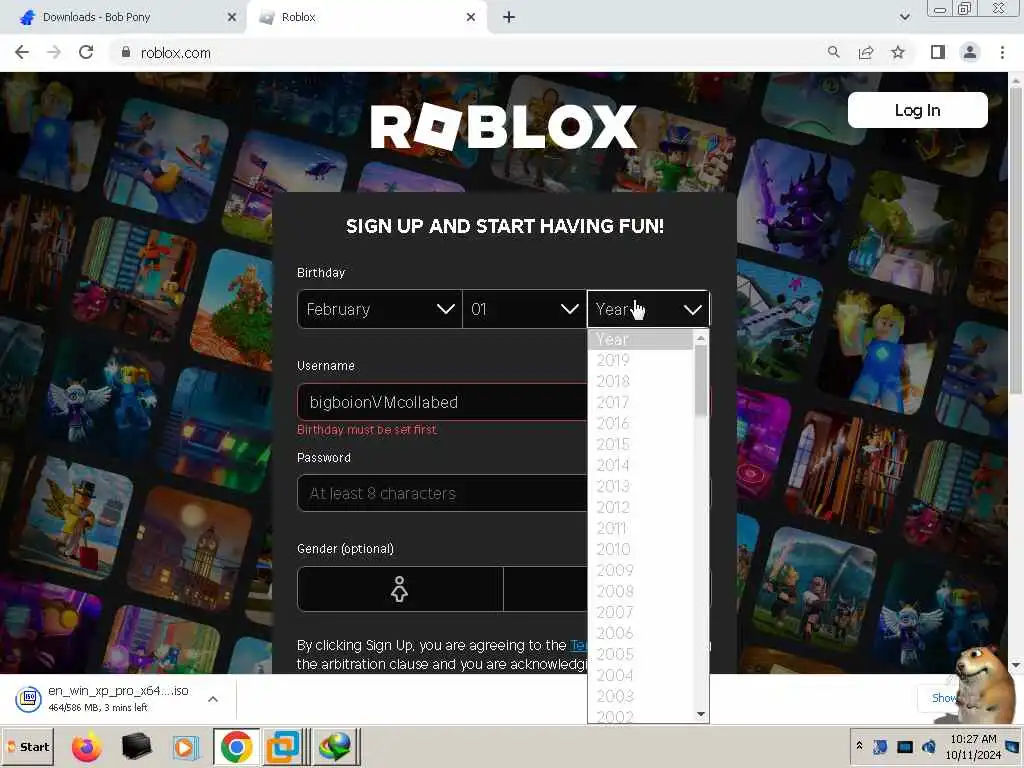Open the download manager globe taskbar icon
Viewport: 1024px width, 768px height.
[x=336, y=746]
